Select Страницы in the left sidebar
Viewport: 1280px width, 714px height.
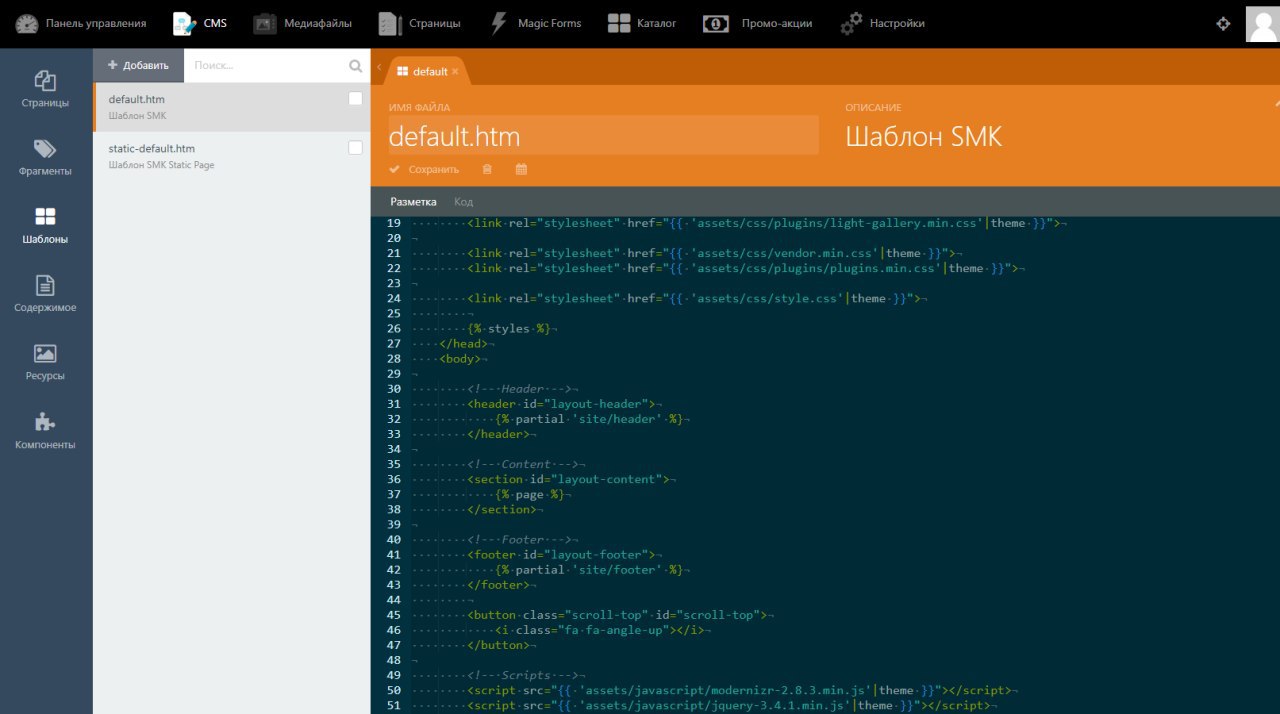[x=46, y=89]
